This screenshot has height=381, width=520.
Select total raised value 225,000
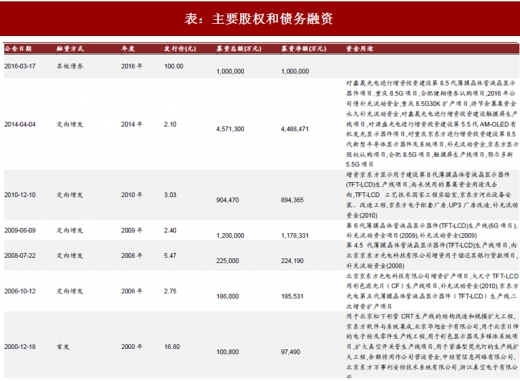pos(227,261)
